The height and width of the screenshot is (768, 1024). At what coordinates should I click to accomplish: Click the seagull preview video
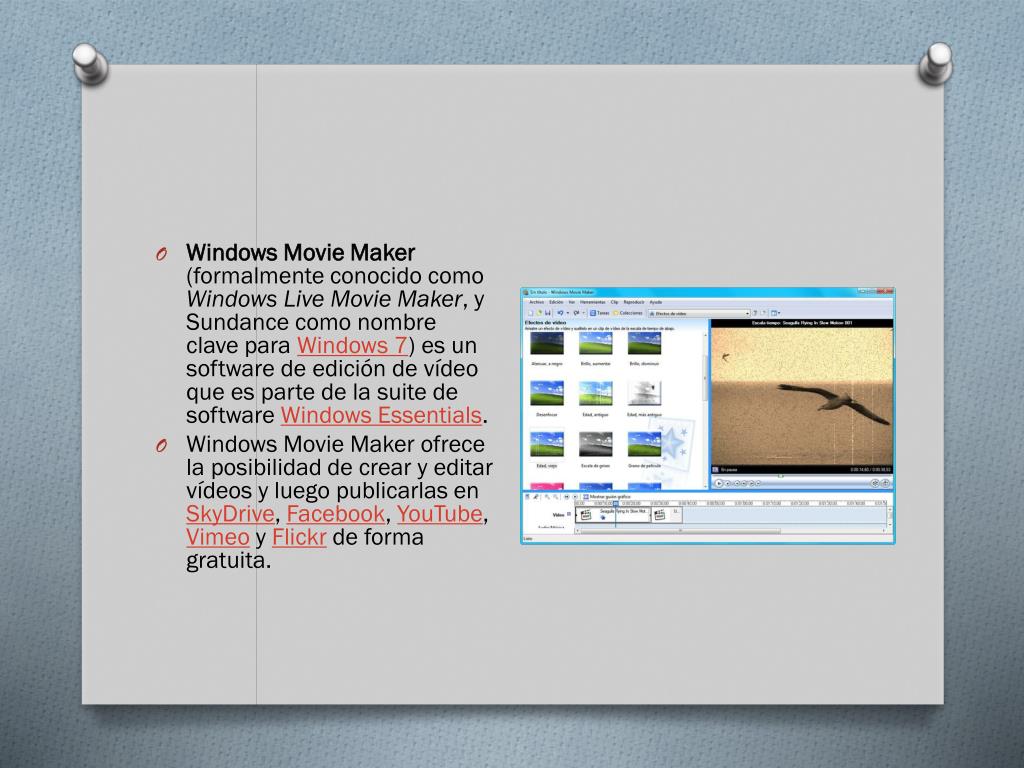(801, 396)
